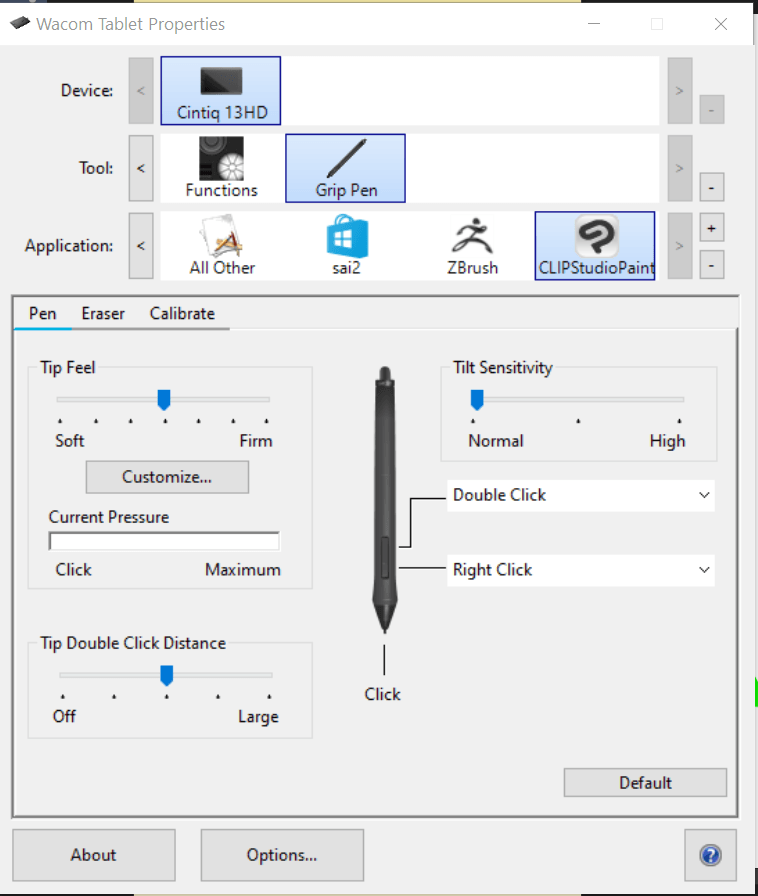Open the About dialog
Image resolution: width=758 pixels, height=896 pixels.
coord(94,855)
